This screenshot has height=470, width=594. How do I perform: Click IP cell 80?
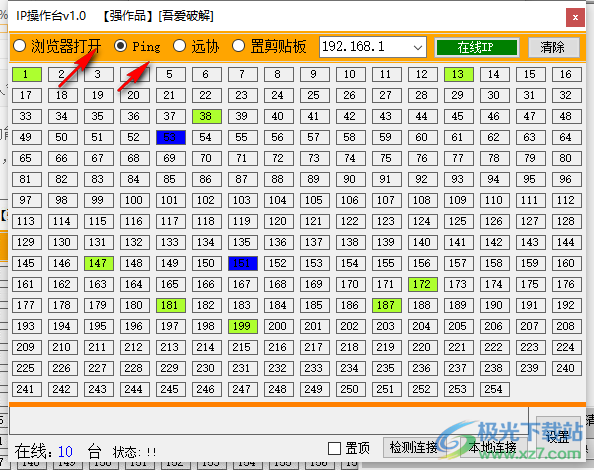(567, 158)
